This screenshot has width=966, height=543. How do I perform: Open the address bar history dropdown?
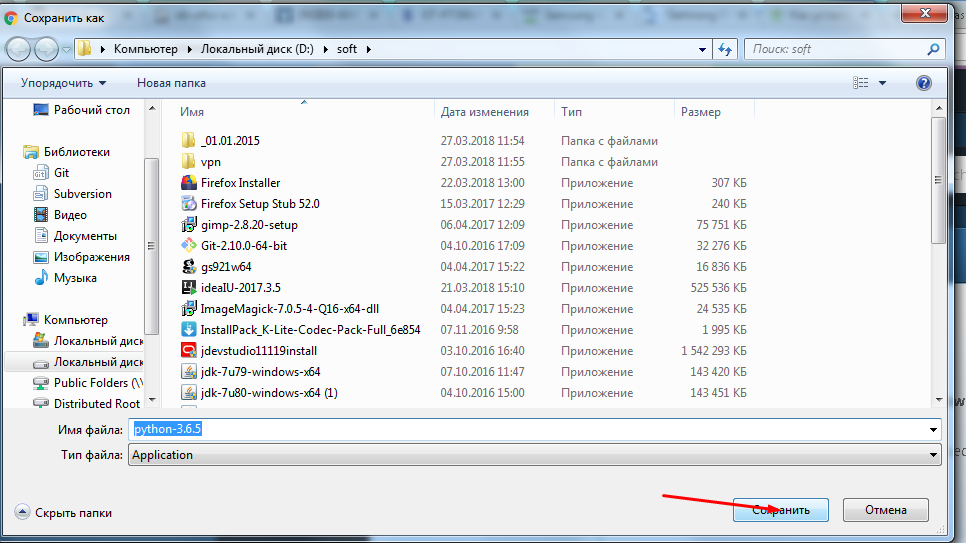(x=702, y=49)
